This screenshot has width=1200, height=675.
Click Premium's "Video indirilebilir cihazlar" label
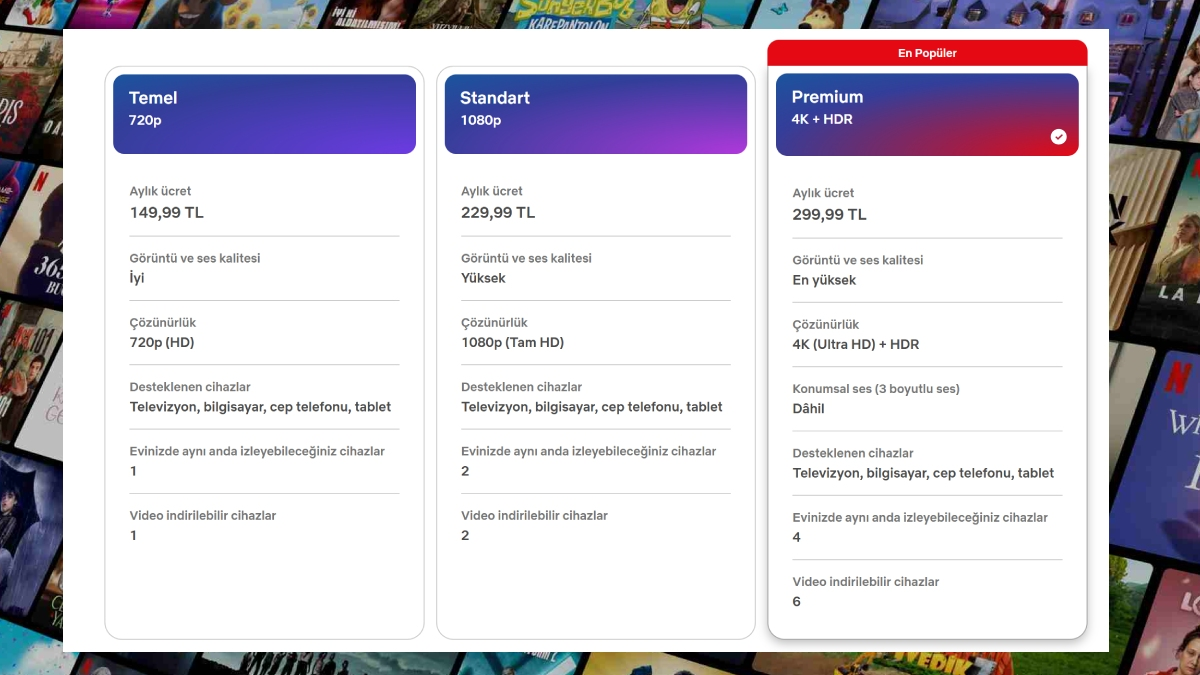click(x=865, y=582)
